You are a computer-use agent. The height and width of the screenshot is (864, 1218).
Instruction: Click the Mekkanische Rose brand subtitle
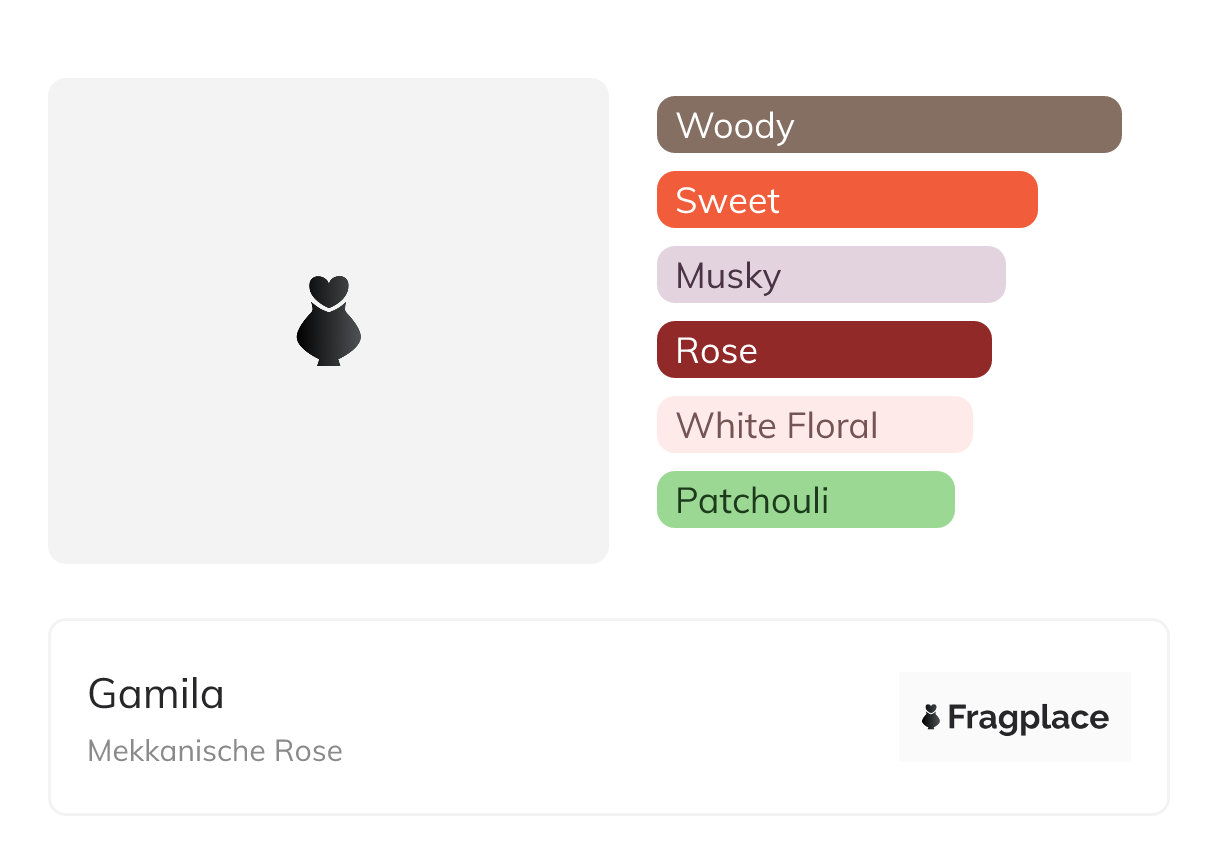215,751
